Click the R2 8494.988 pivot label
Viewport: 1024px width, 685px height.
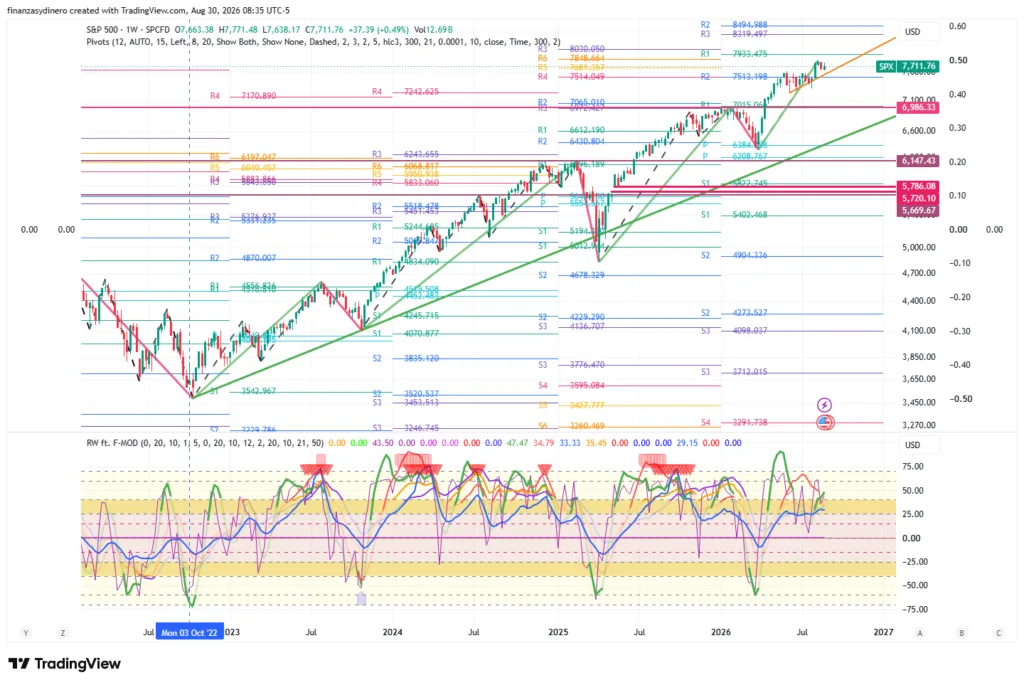point(734,25)
